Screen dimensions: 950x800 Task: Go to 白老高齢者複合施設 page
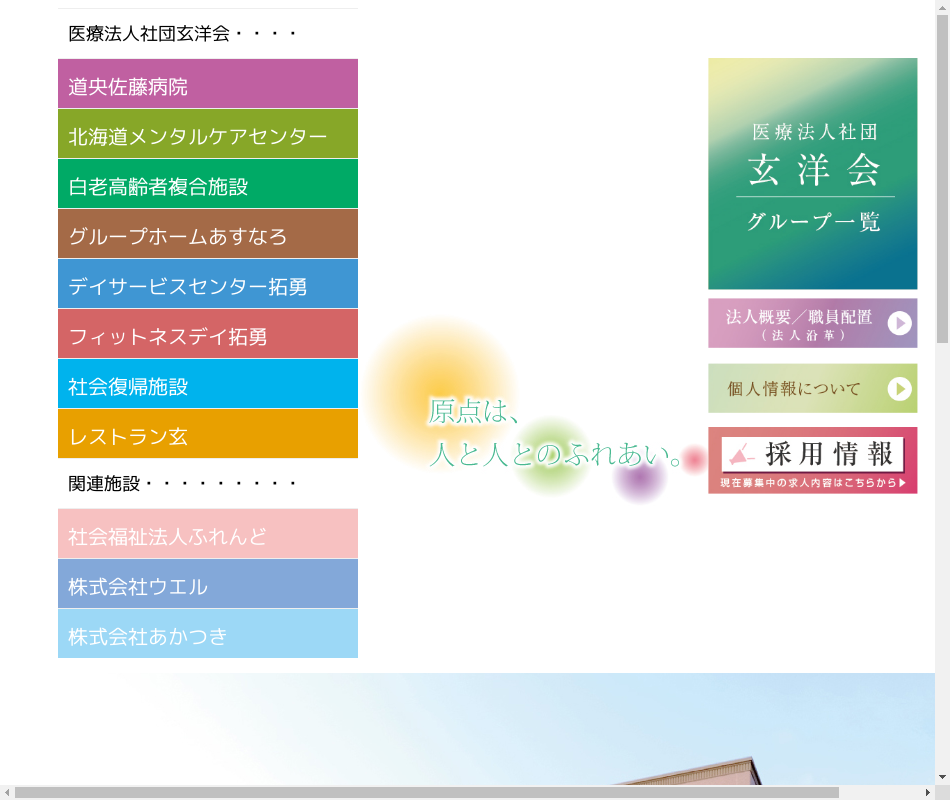tap(208, 184)
